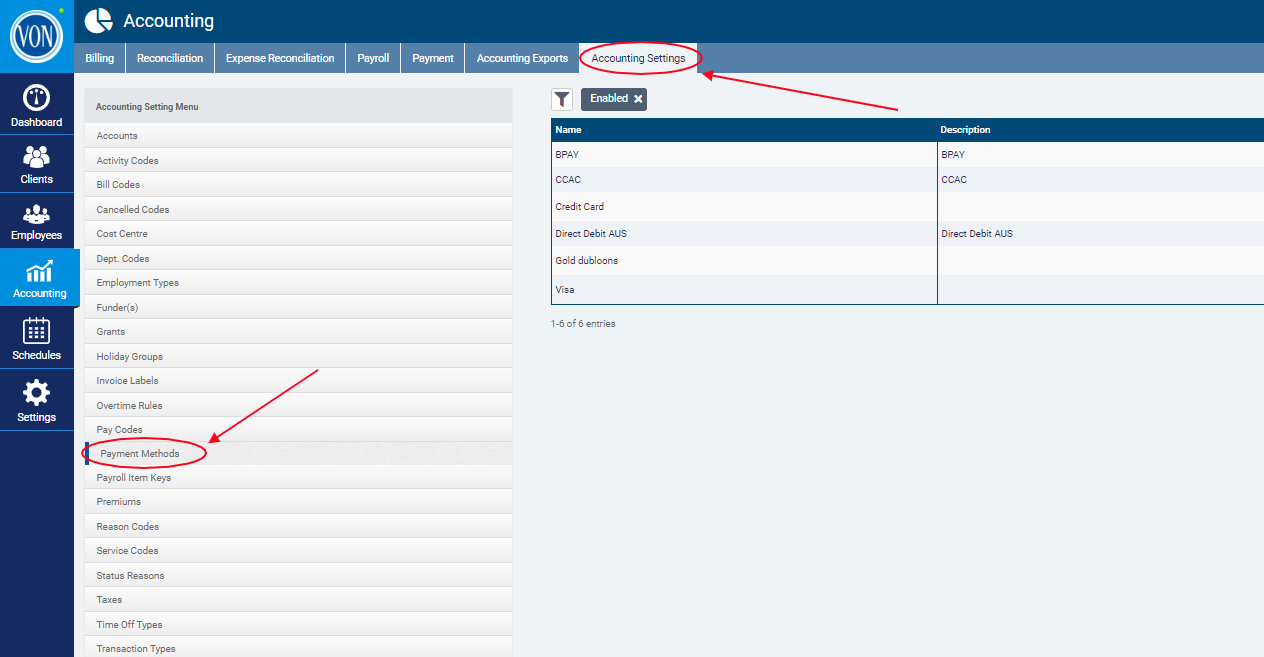1264x657 pixels.
Task: Open Employees section icon
Action: coord(36,214)
